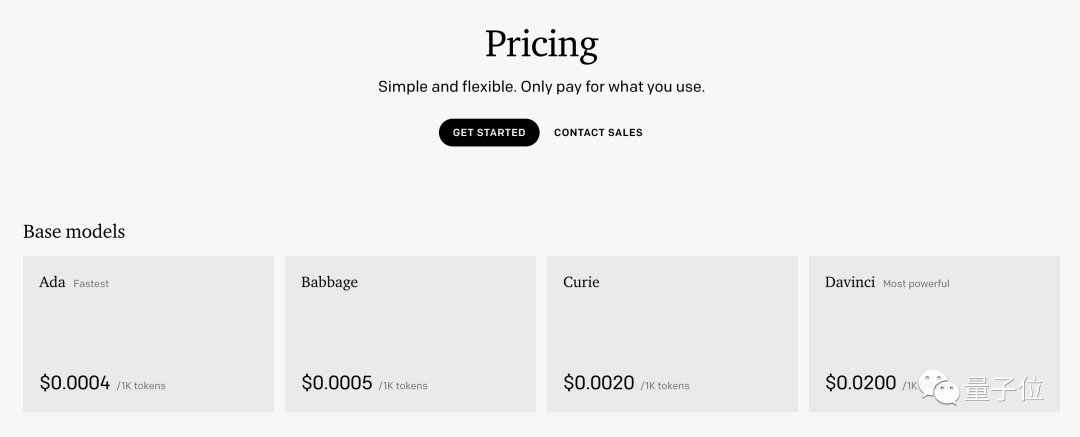This screenshot has width=1080, height=437.
Task: Open the CONTACT SALES link
Action: (x=598, y=132)
